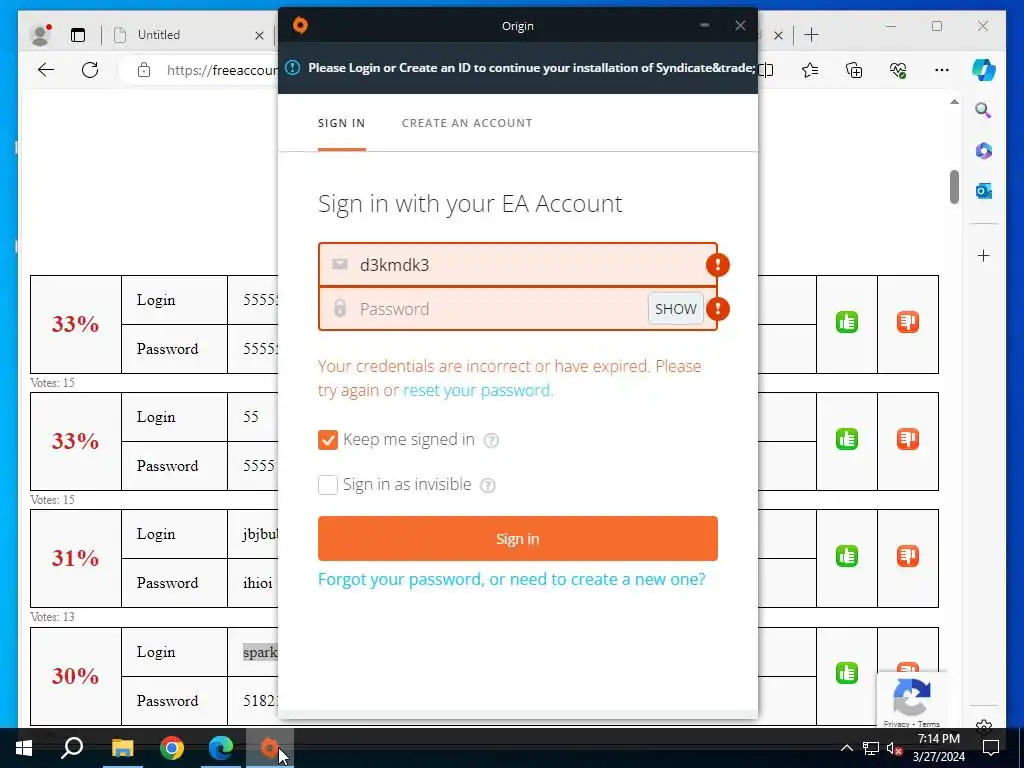Viewport: 1024px width, 768px height.
Task: Upvote the first 33% account row
Action: point(847,322)
